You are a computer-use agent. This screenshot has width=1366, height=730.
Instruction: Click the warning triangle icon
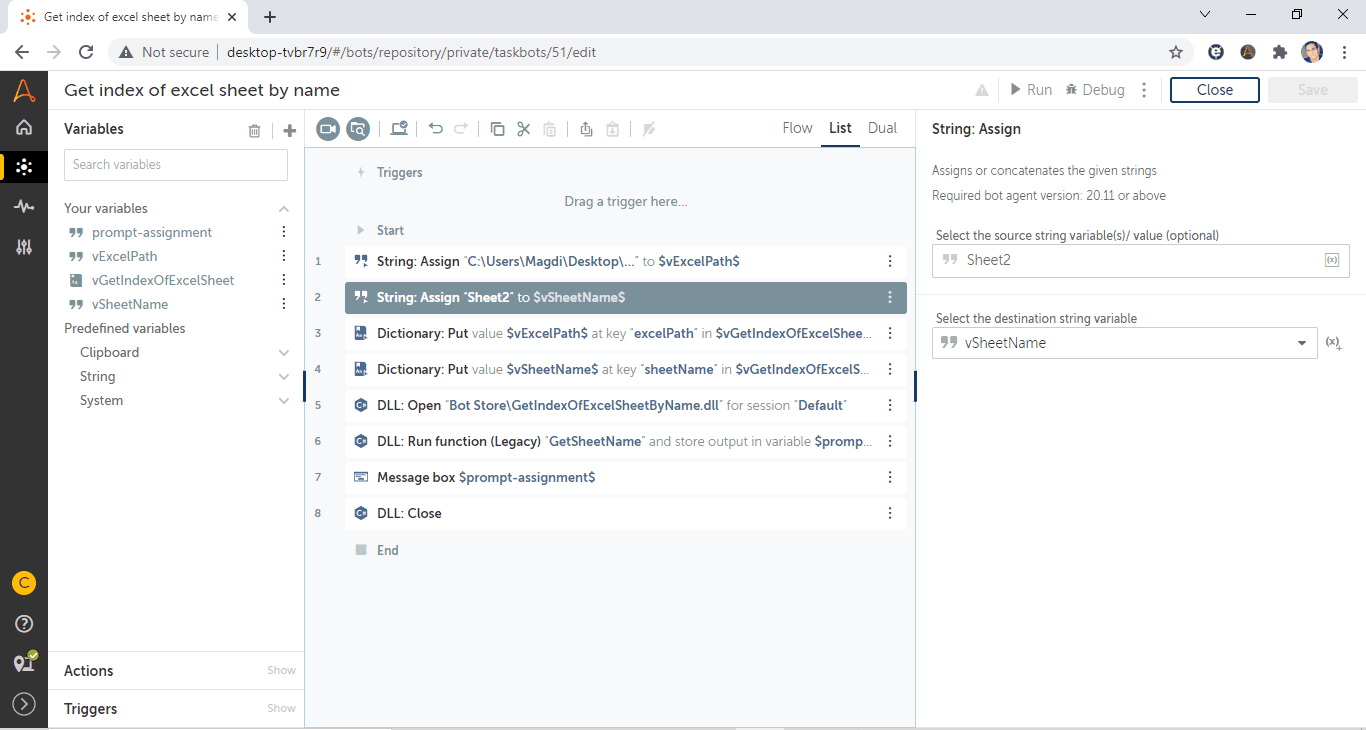pos(982,90)
